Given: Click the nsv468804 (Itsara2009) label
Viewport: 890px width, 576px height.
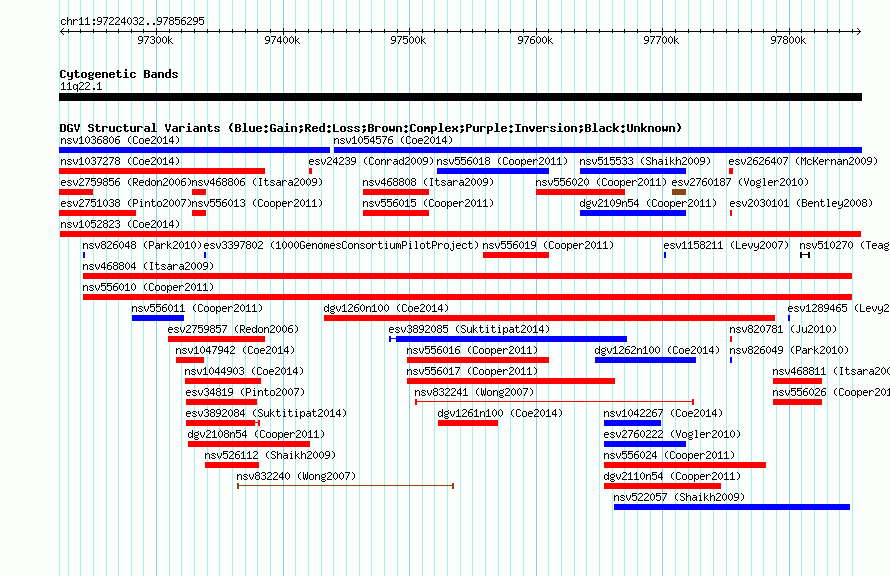Looking at the screenshot, I should coord(148,266).
